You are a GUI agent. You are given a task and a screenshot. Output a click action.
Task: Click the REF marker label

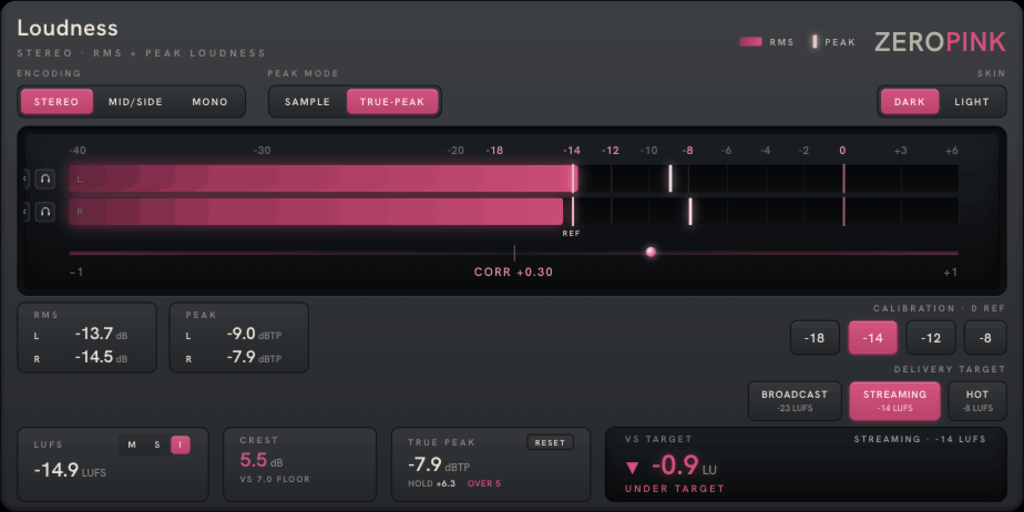(x=571, y=233)
